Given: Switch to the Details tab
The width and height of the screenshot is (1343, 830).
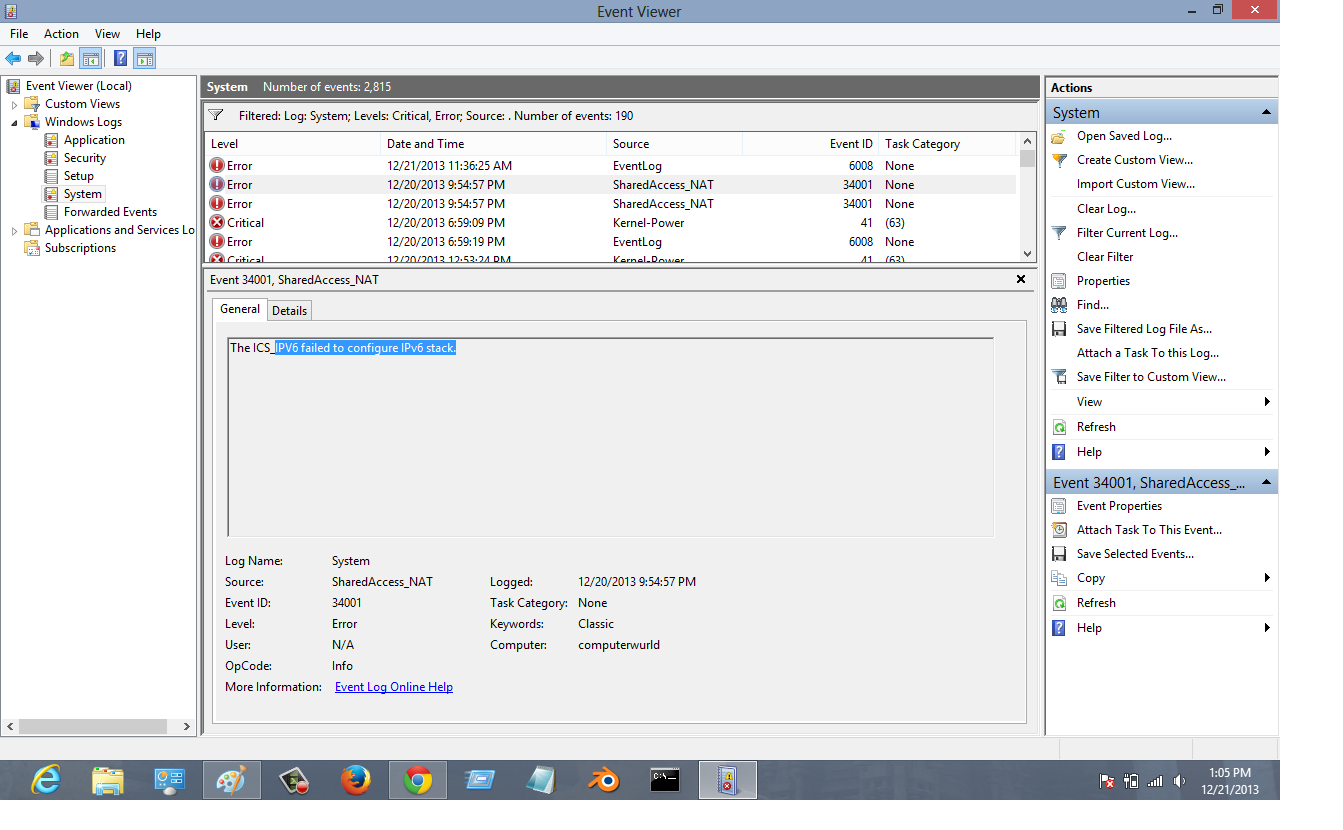Looking at the screenshot, I should [289, 310].
